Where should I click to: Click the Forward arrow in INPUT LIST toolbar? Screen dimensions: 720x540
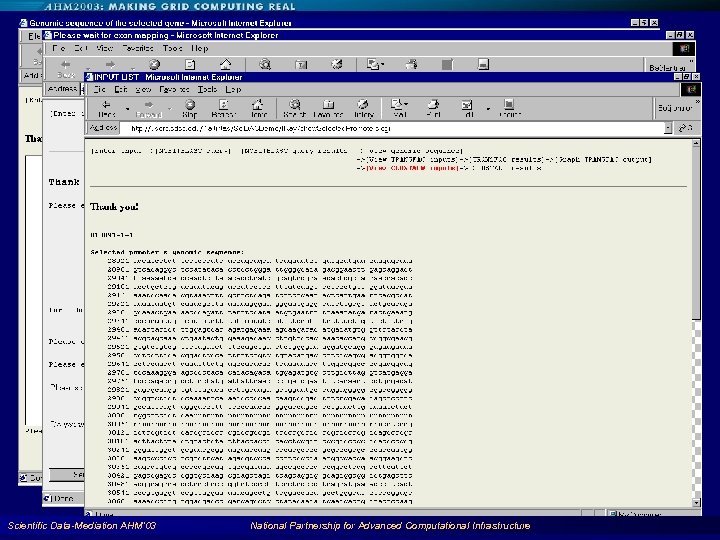[148, 107]
